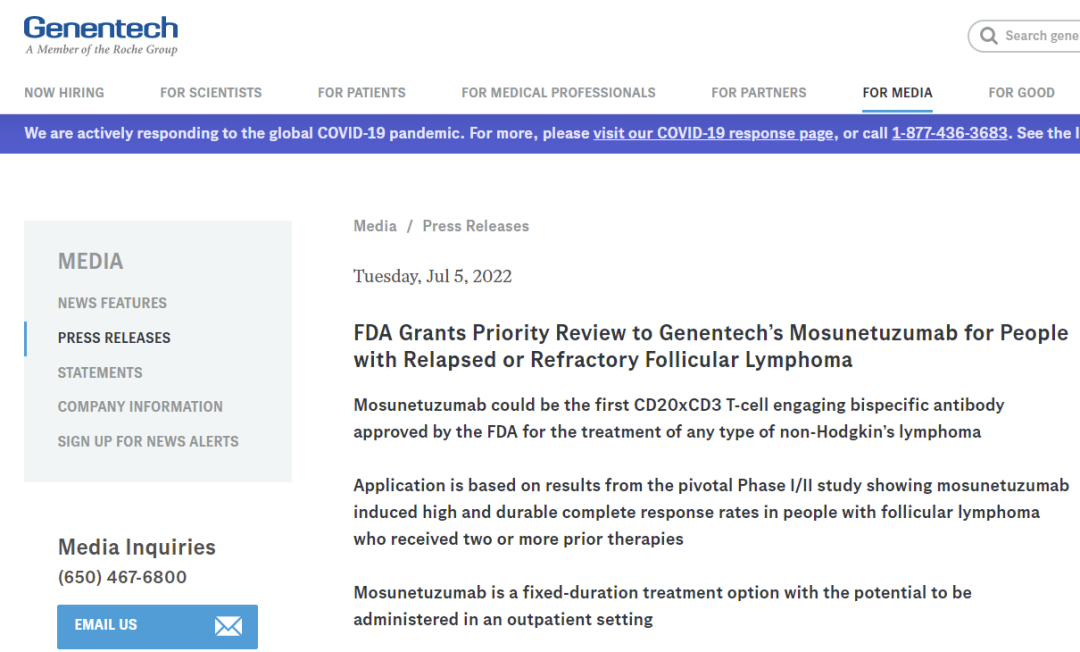1080x652 pixels.
Task: Open the For Partners page
Action: 759,93
